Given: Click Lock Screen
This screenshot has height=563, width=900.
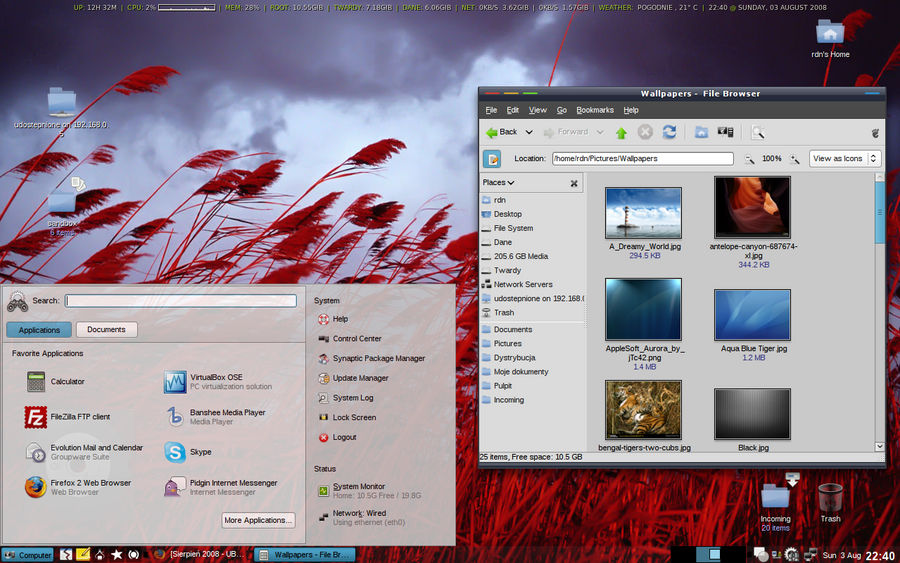Looking at the screenshot, I should [x=347, y=417].
